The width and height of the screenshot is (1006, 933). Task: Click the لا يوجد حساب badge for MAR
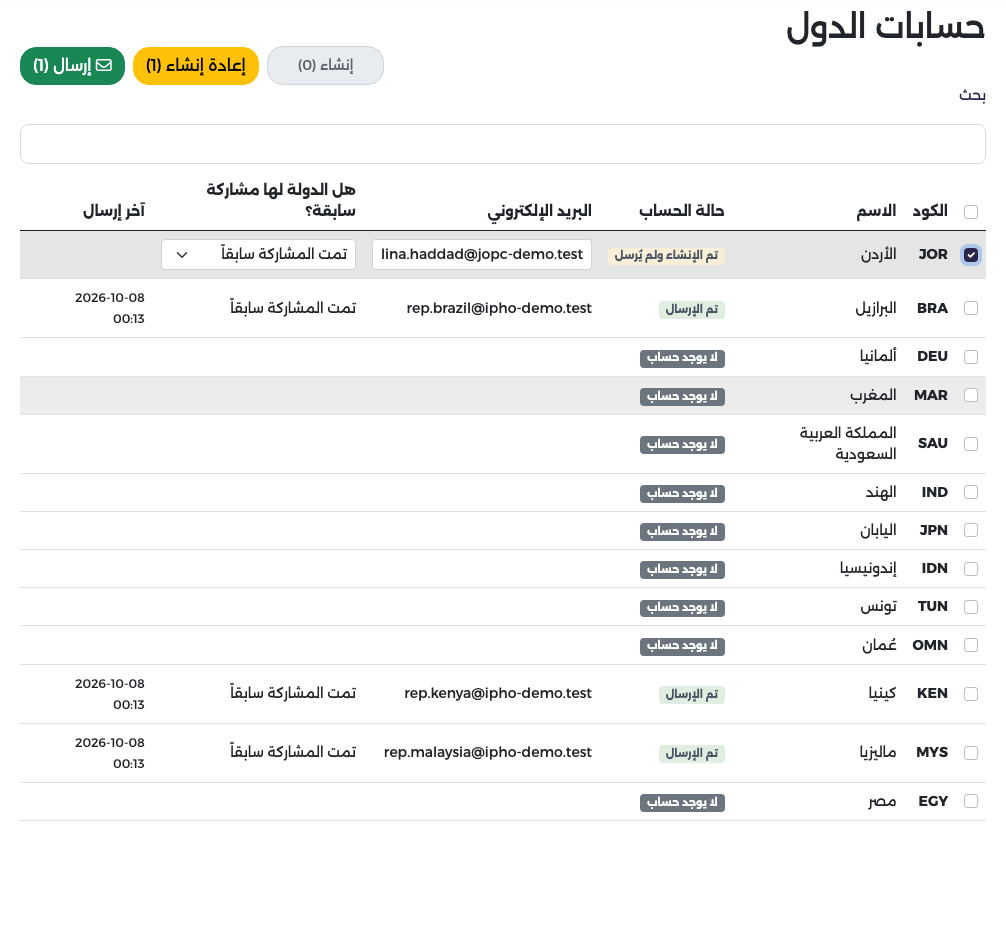pos(682,397)
